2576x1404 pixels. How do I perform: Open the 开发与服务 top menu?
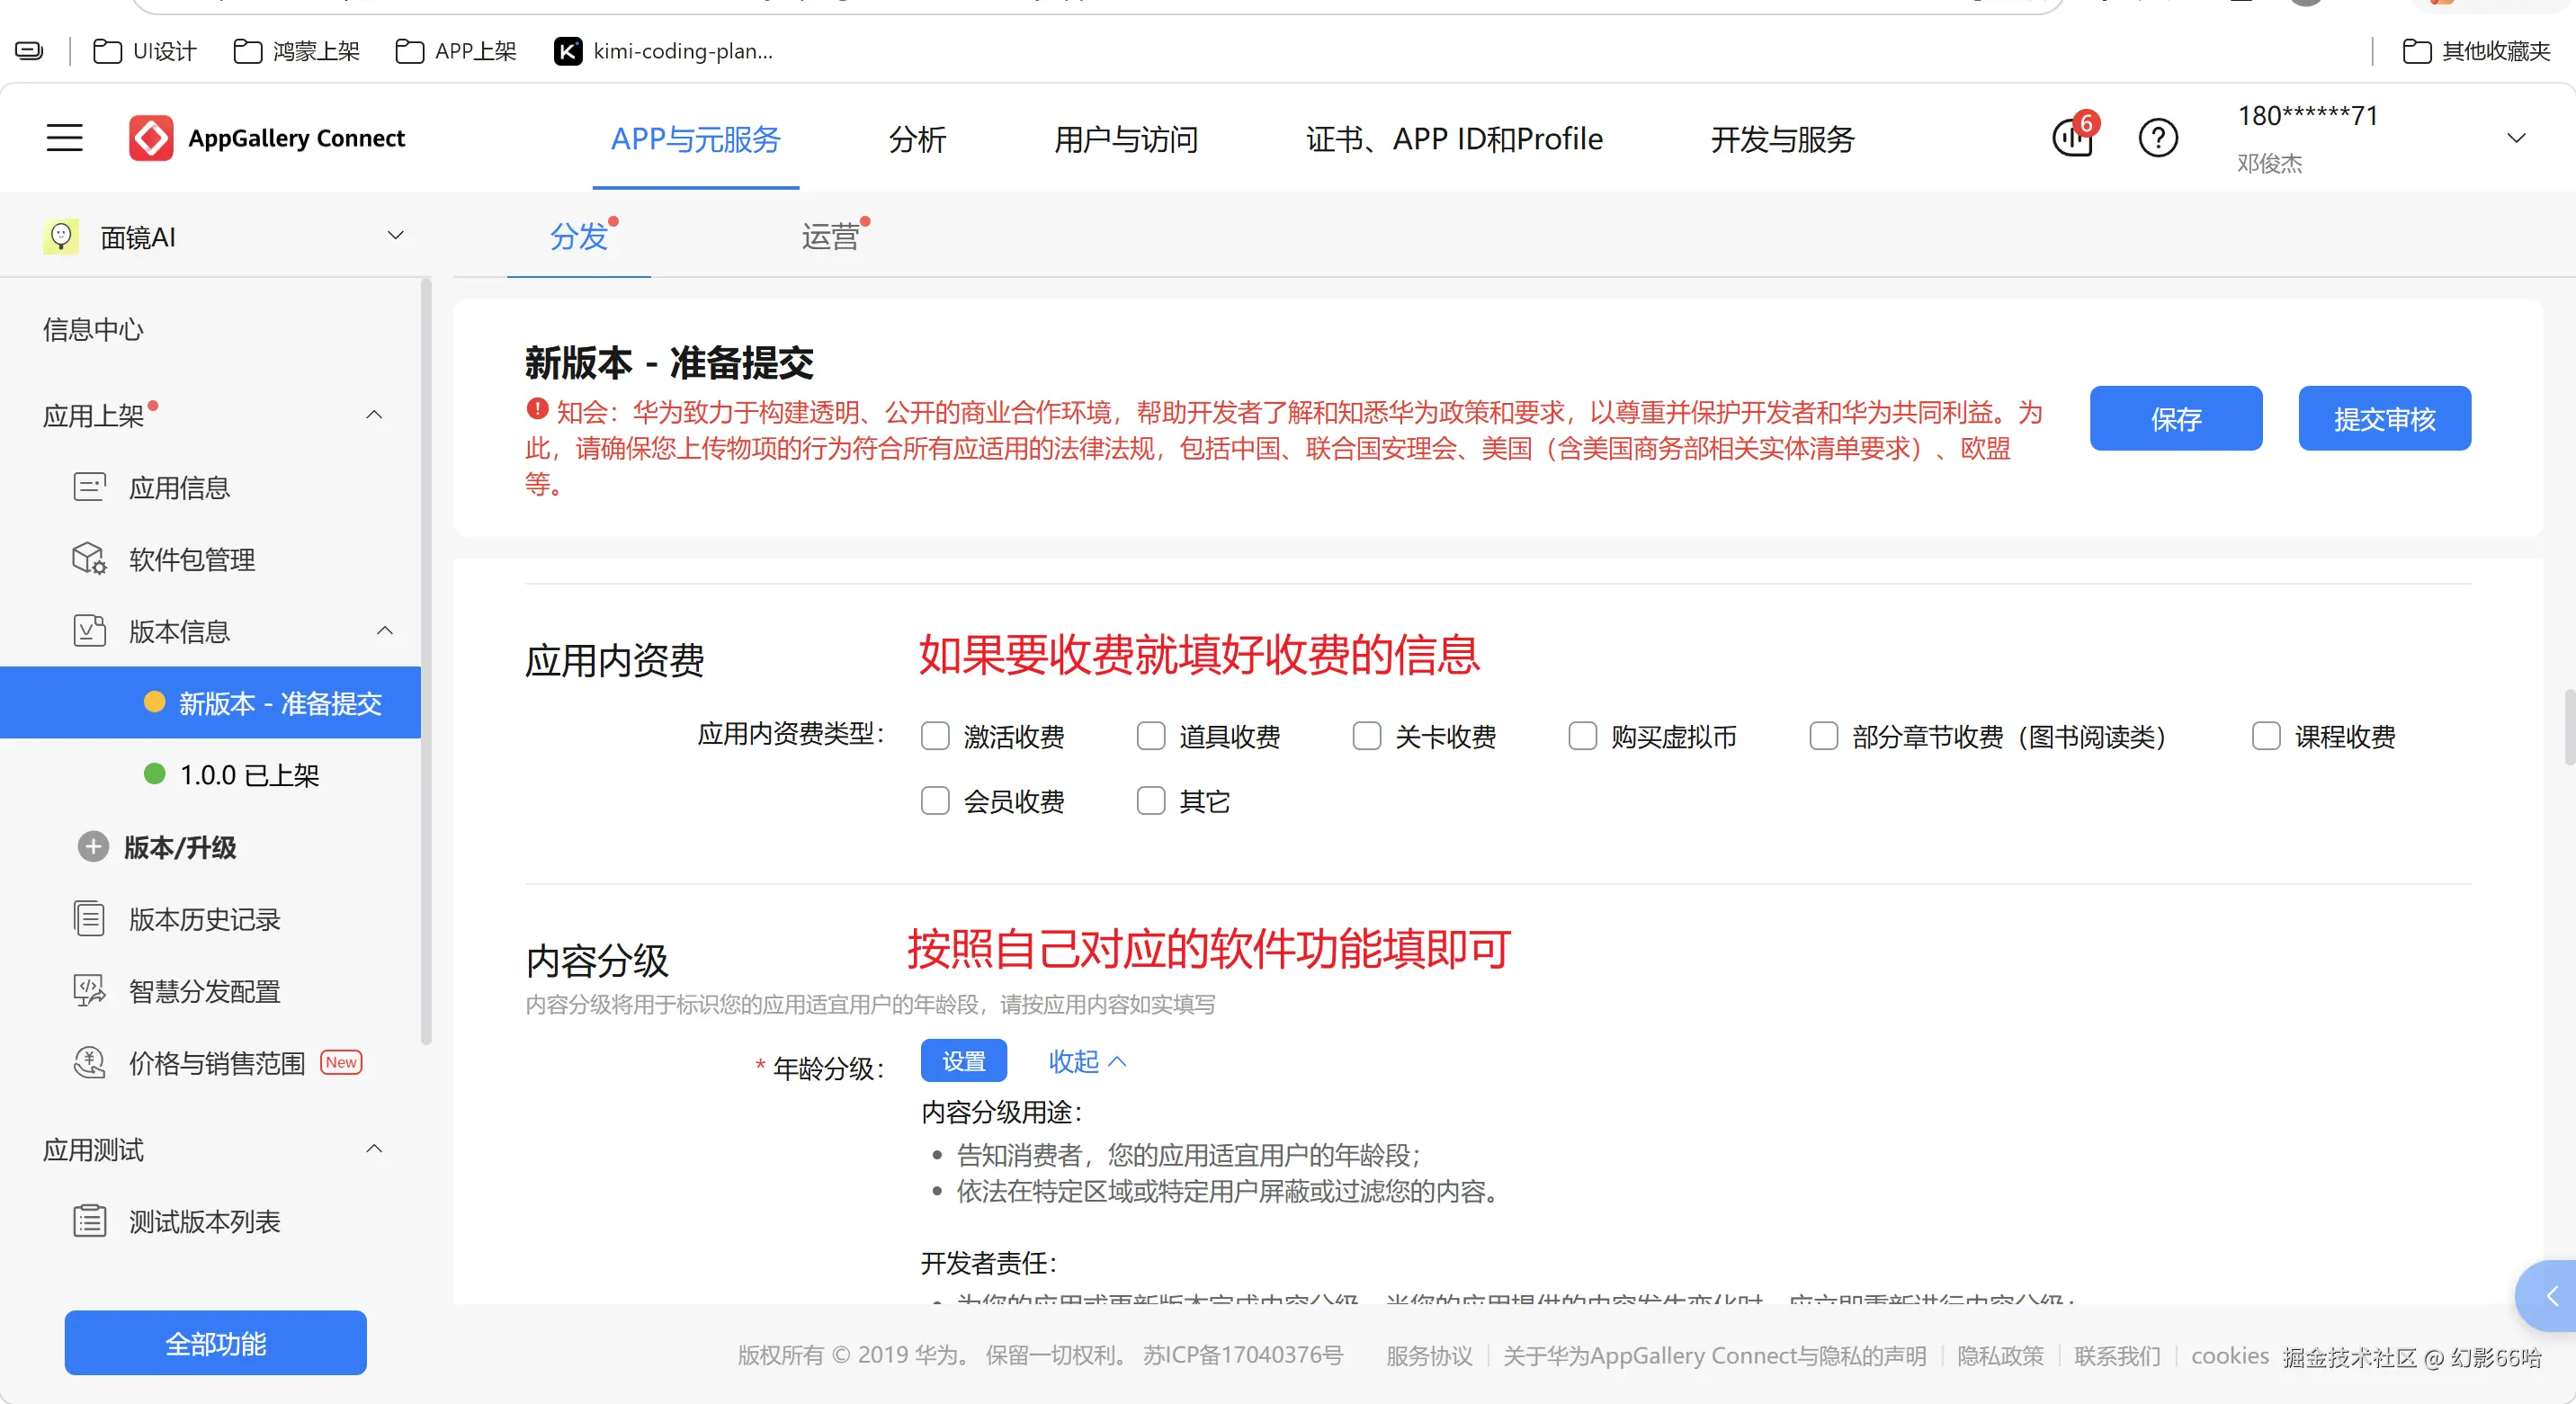(1782, 139)
